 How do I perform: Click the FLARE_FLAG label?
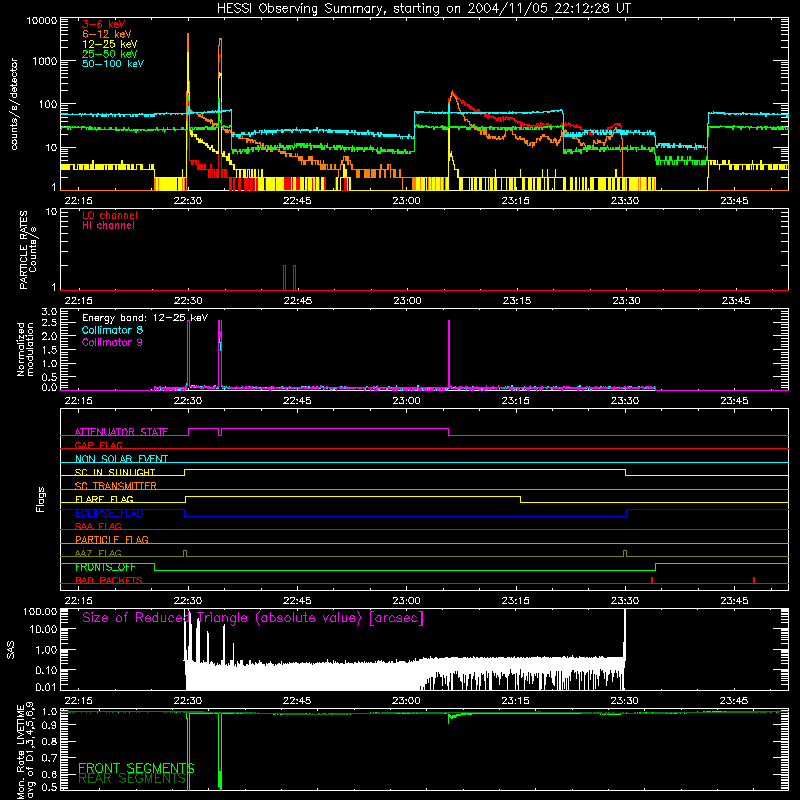pos(104,499)
